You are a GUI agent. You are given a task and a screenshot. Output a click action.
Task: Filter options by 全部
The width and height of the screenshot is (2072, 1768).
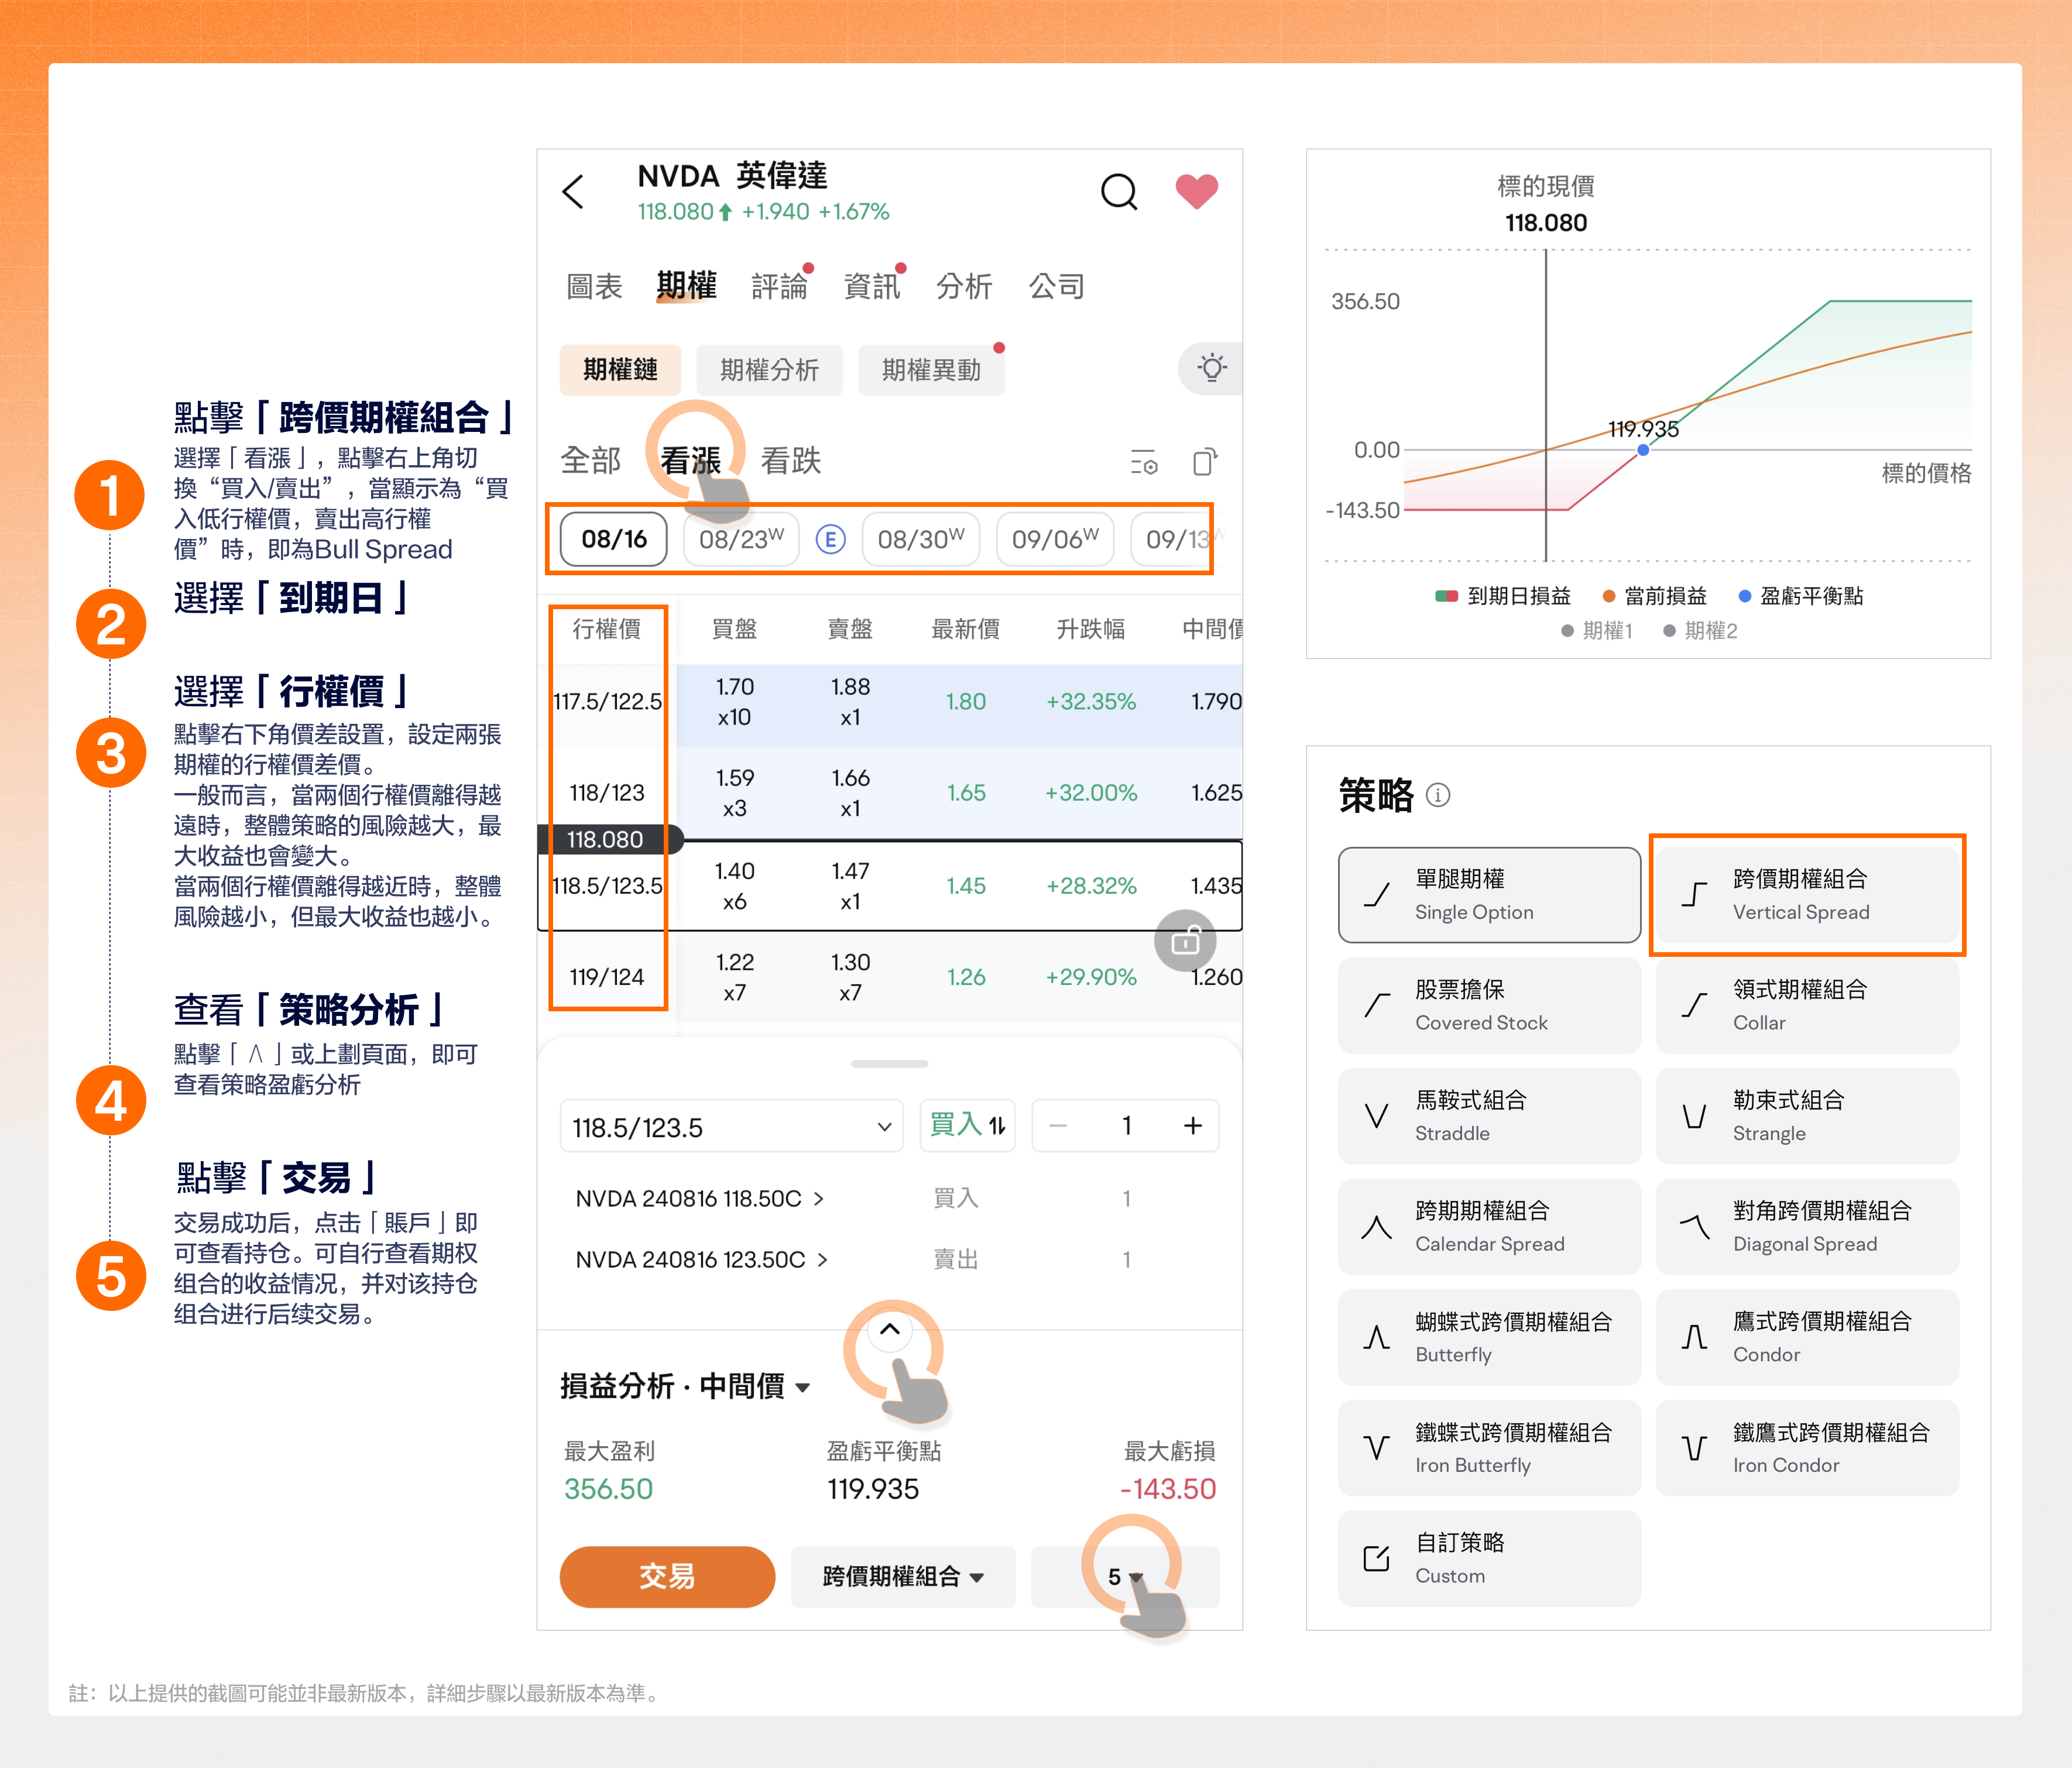tap(591, 461)
